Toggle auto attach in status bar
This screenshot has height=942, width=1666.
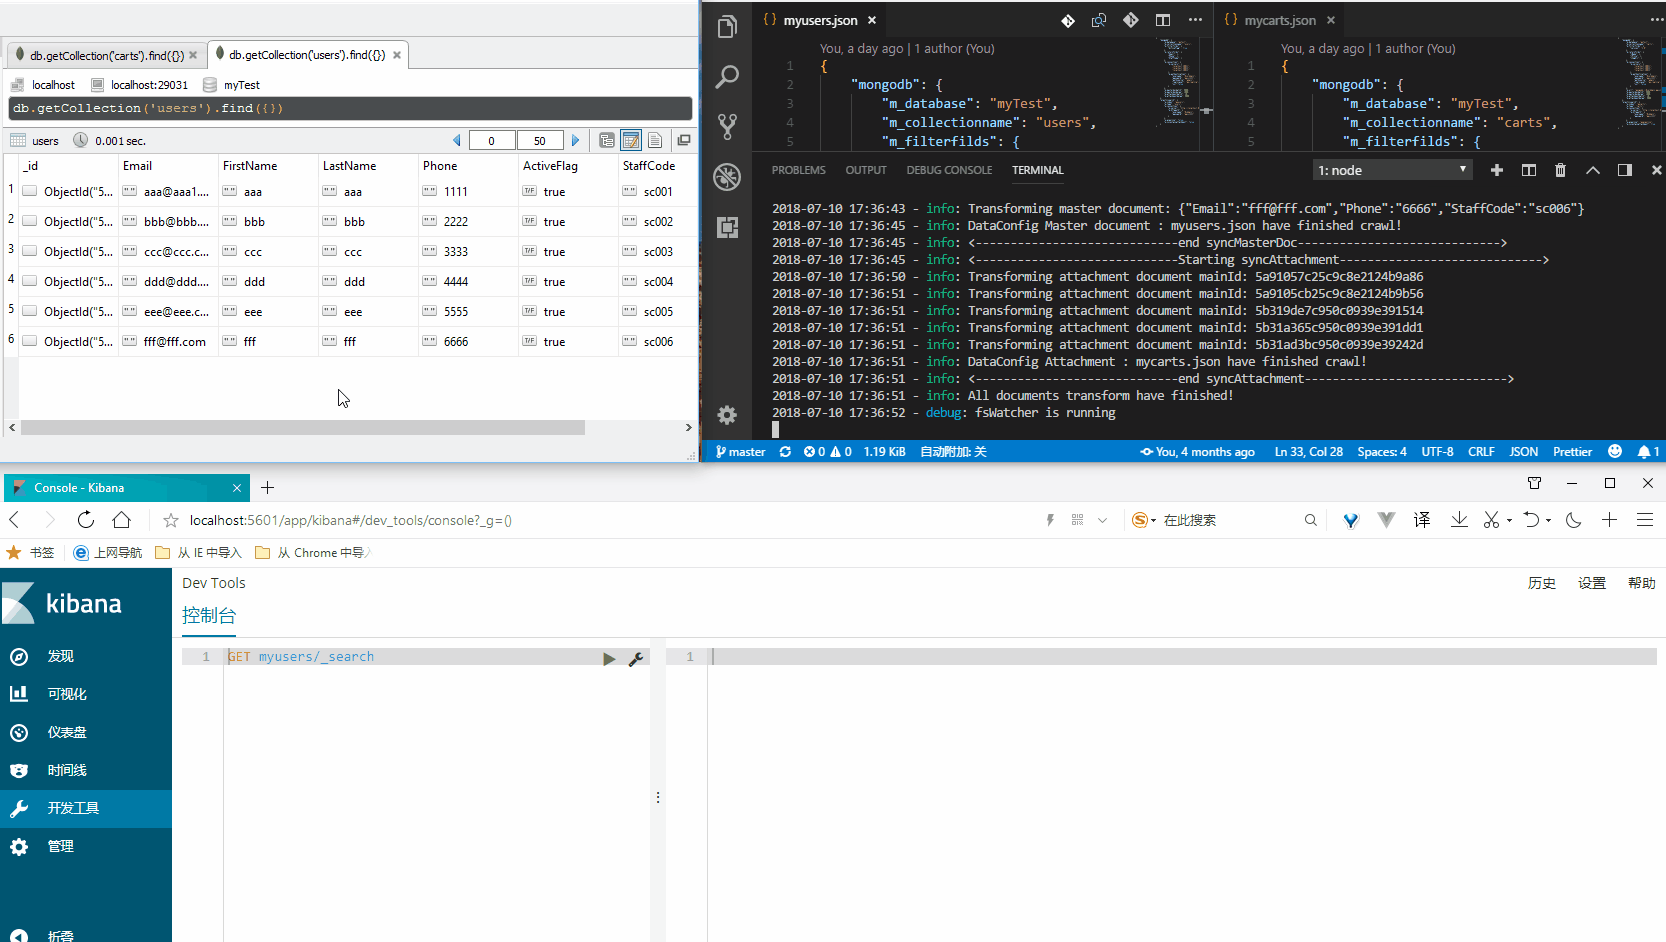(953, 452)
